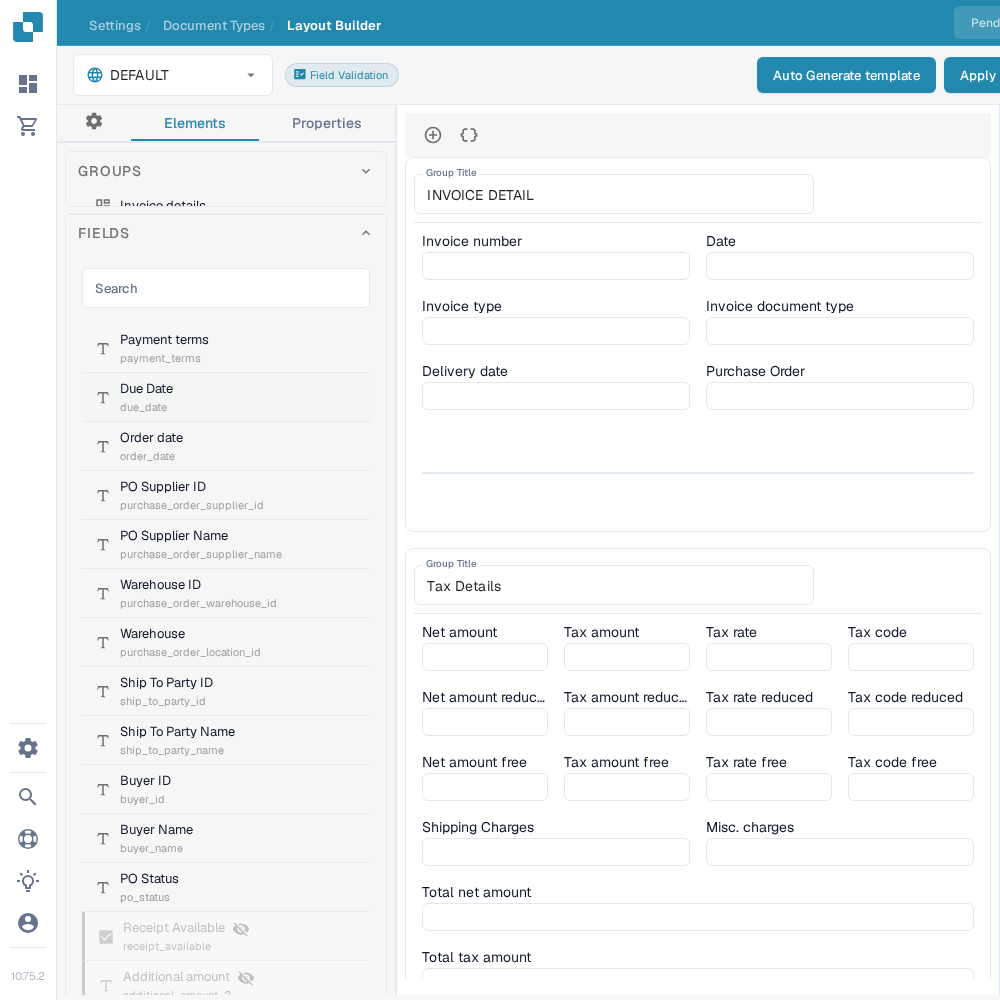Edit the Tax Details group title field
The image size is (1000, 1000).
[614, 585]
